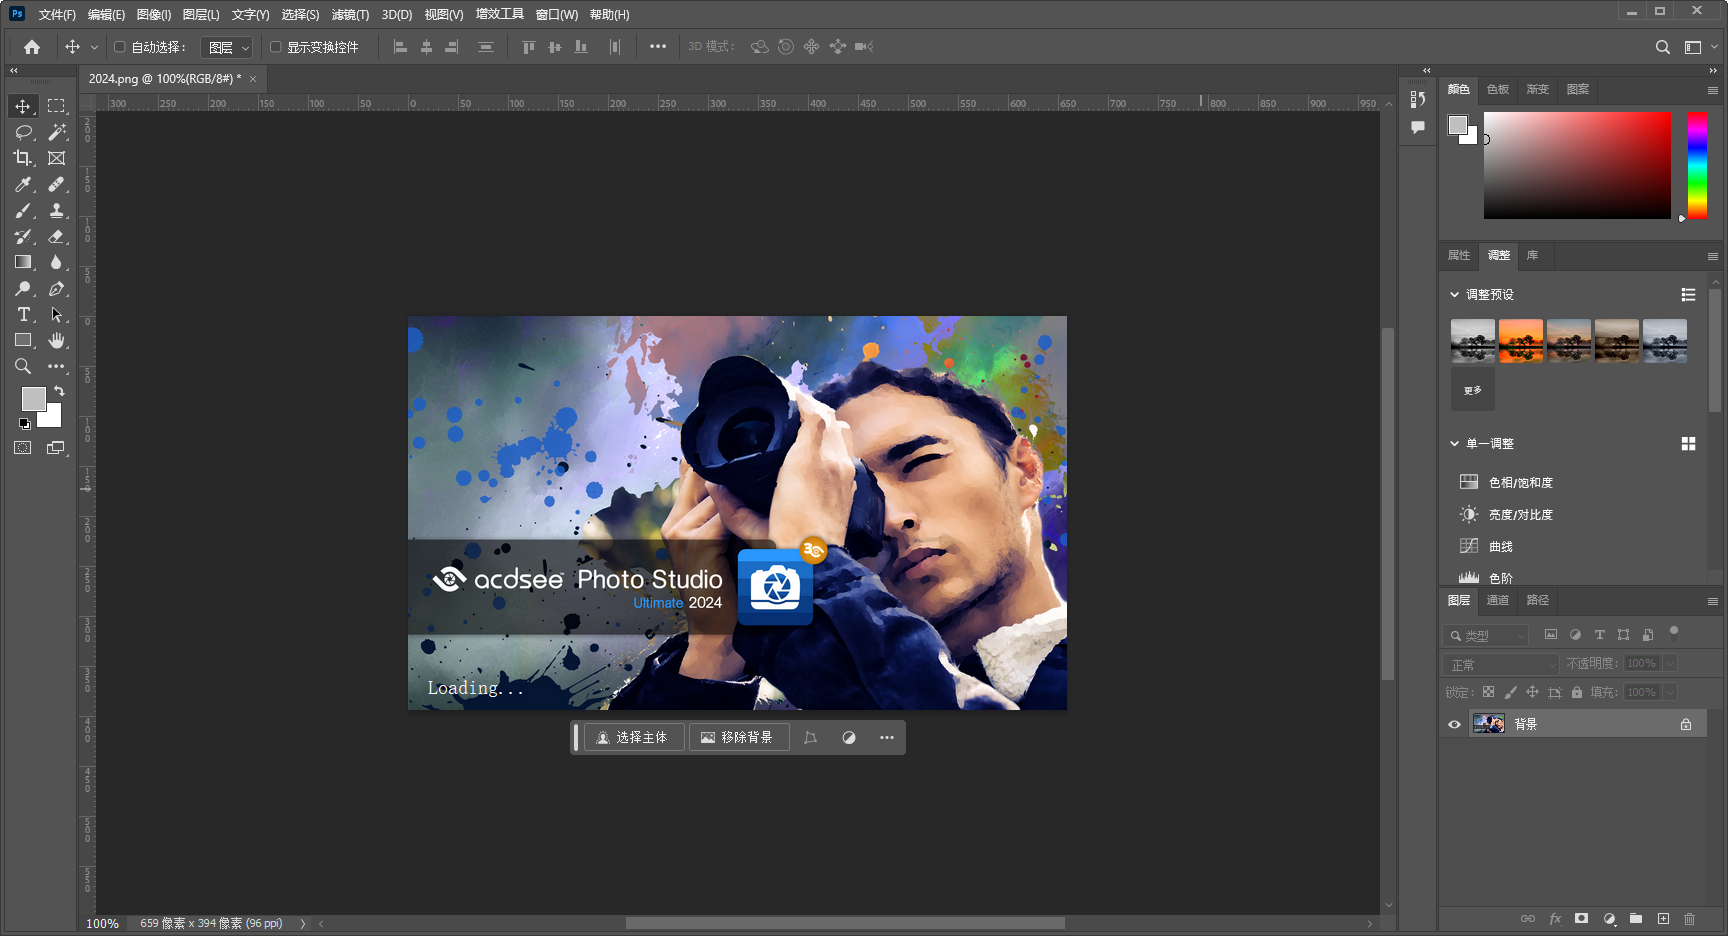Screen dimensions: 1728x936
Task: Click the Home icon in options bar
Action: [x=32, y=47]
